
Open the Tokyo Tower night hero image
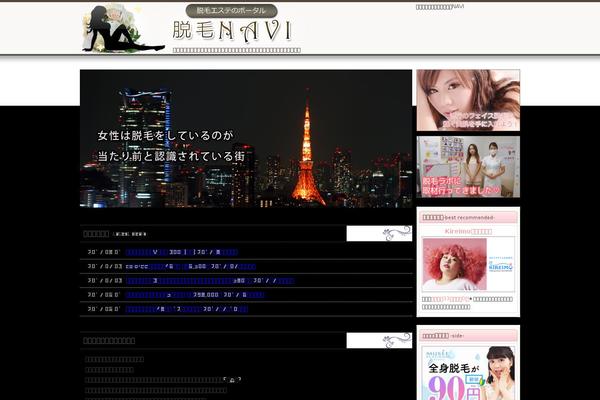pyautogui.click(x=246, y=139)
